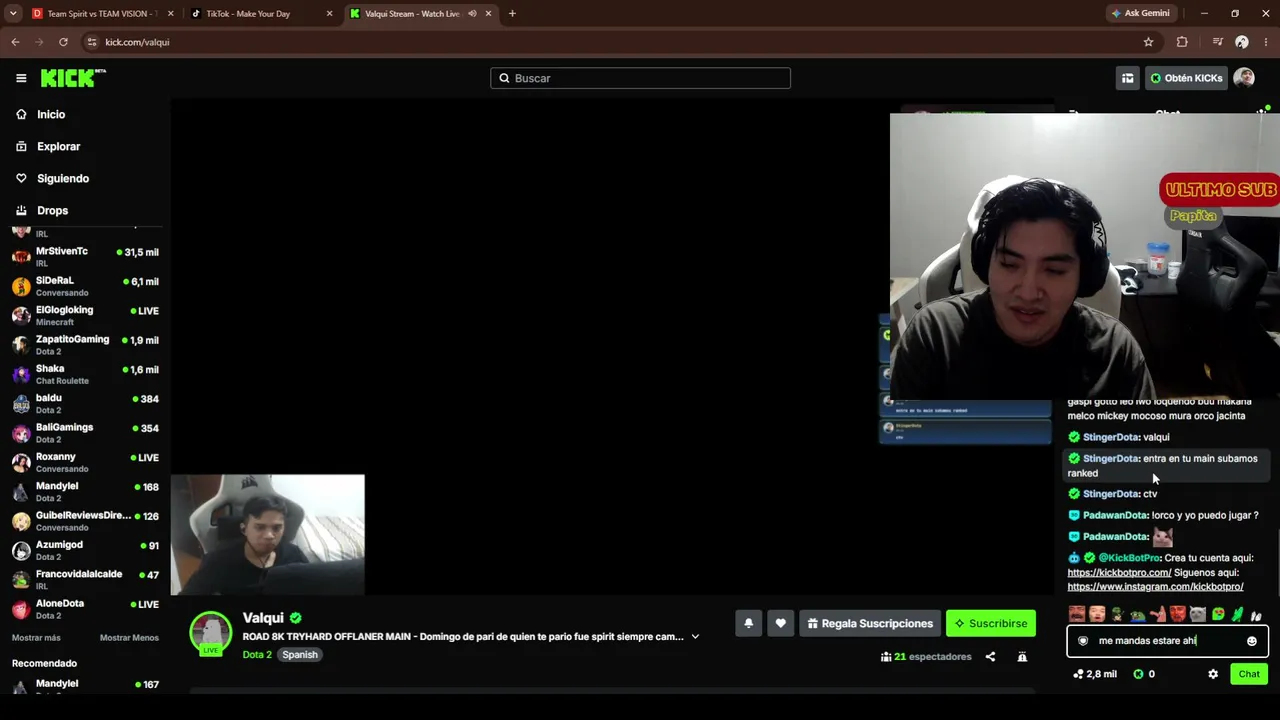The image size is (1280, 720).
Task: Open the media controls icon in browser toolbar
Action: coord(1217,42)
